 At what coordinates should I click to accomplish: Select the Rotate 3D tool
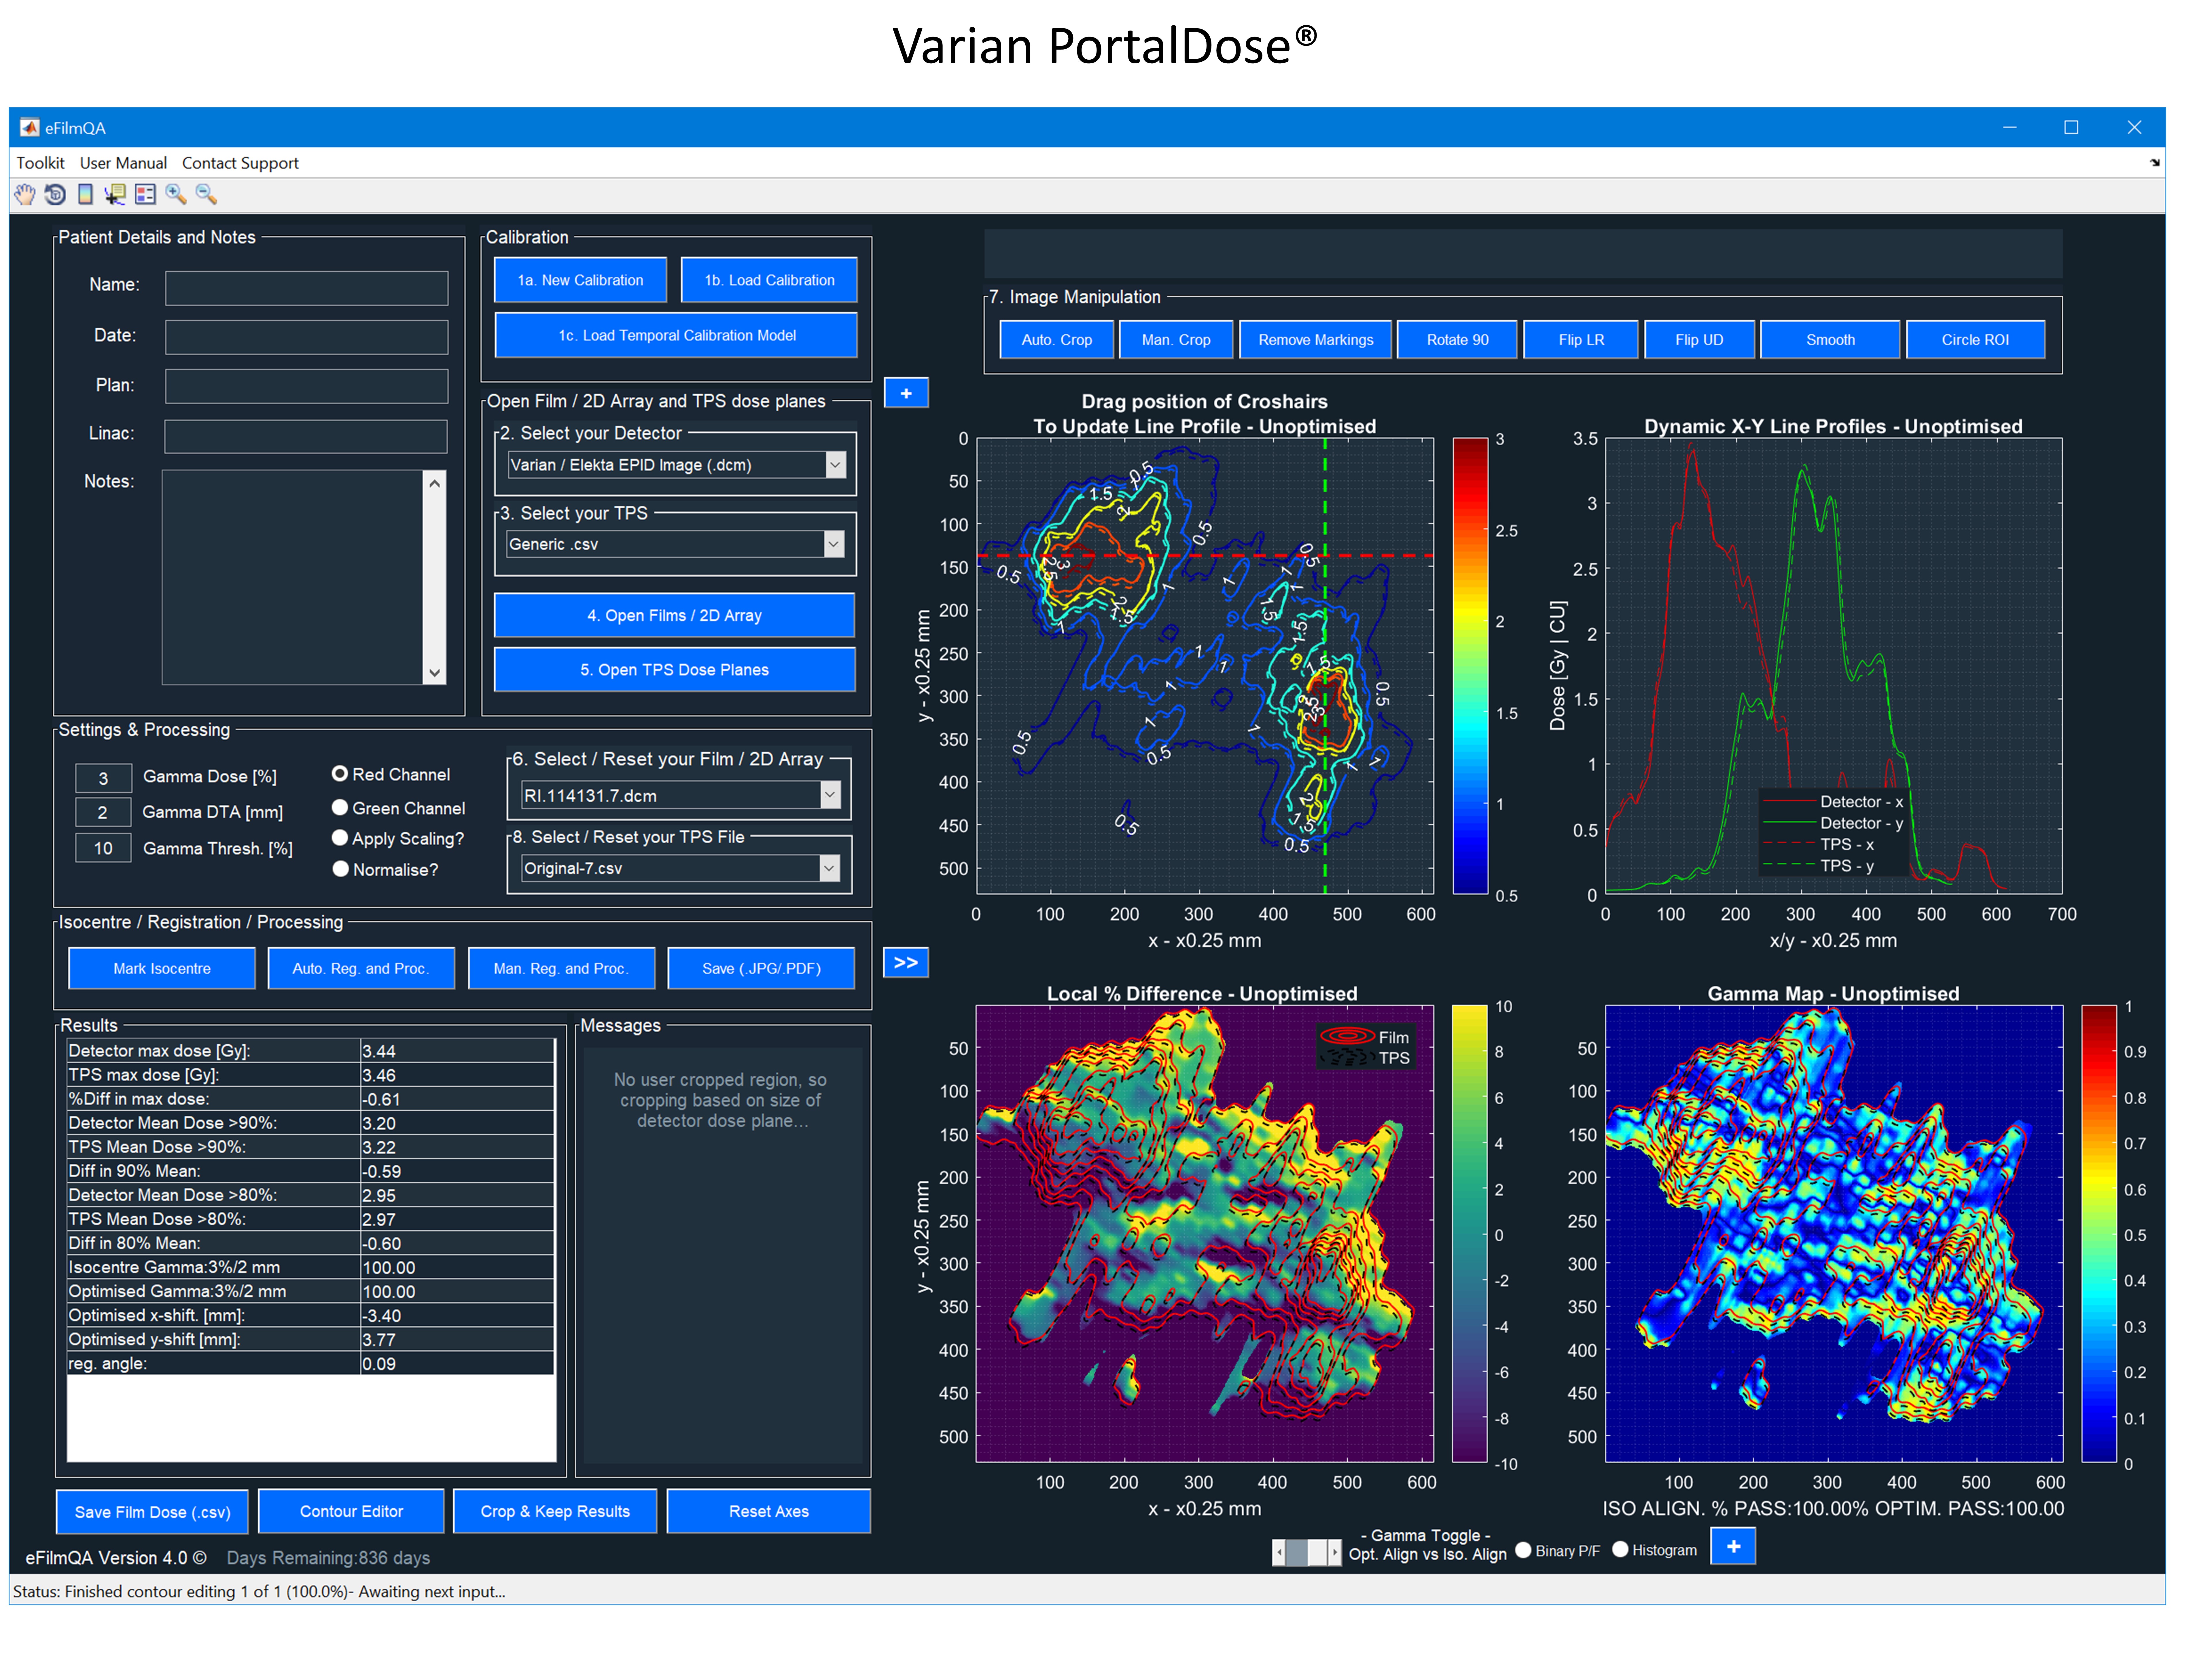click(55, 194)
